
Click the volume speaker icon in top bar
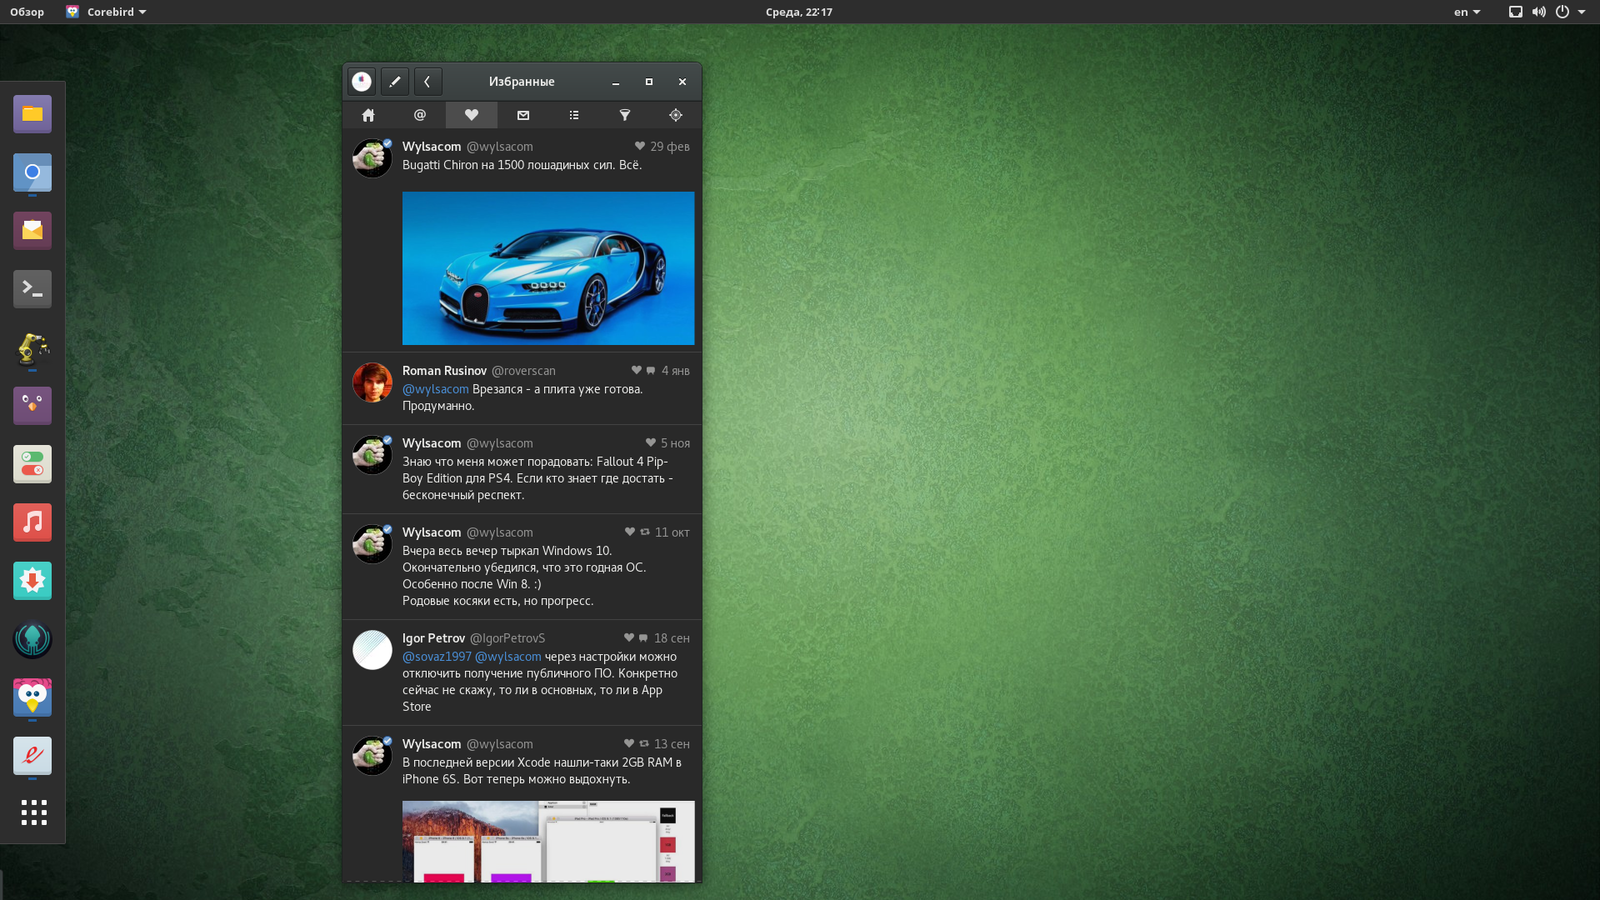click(1539, 12)
